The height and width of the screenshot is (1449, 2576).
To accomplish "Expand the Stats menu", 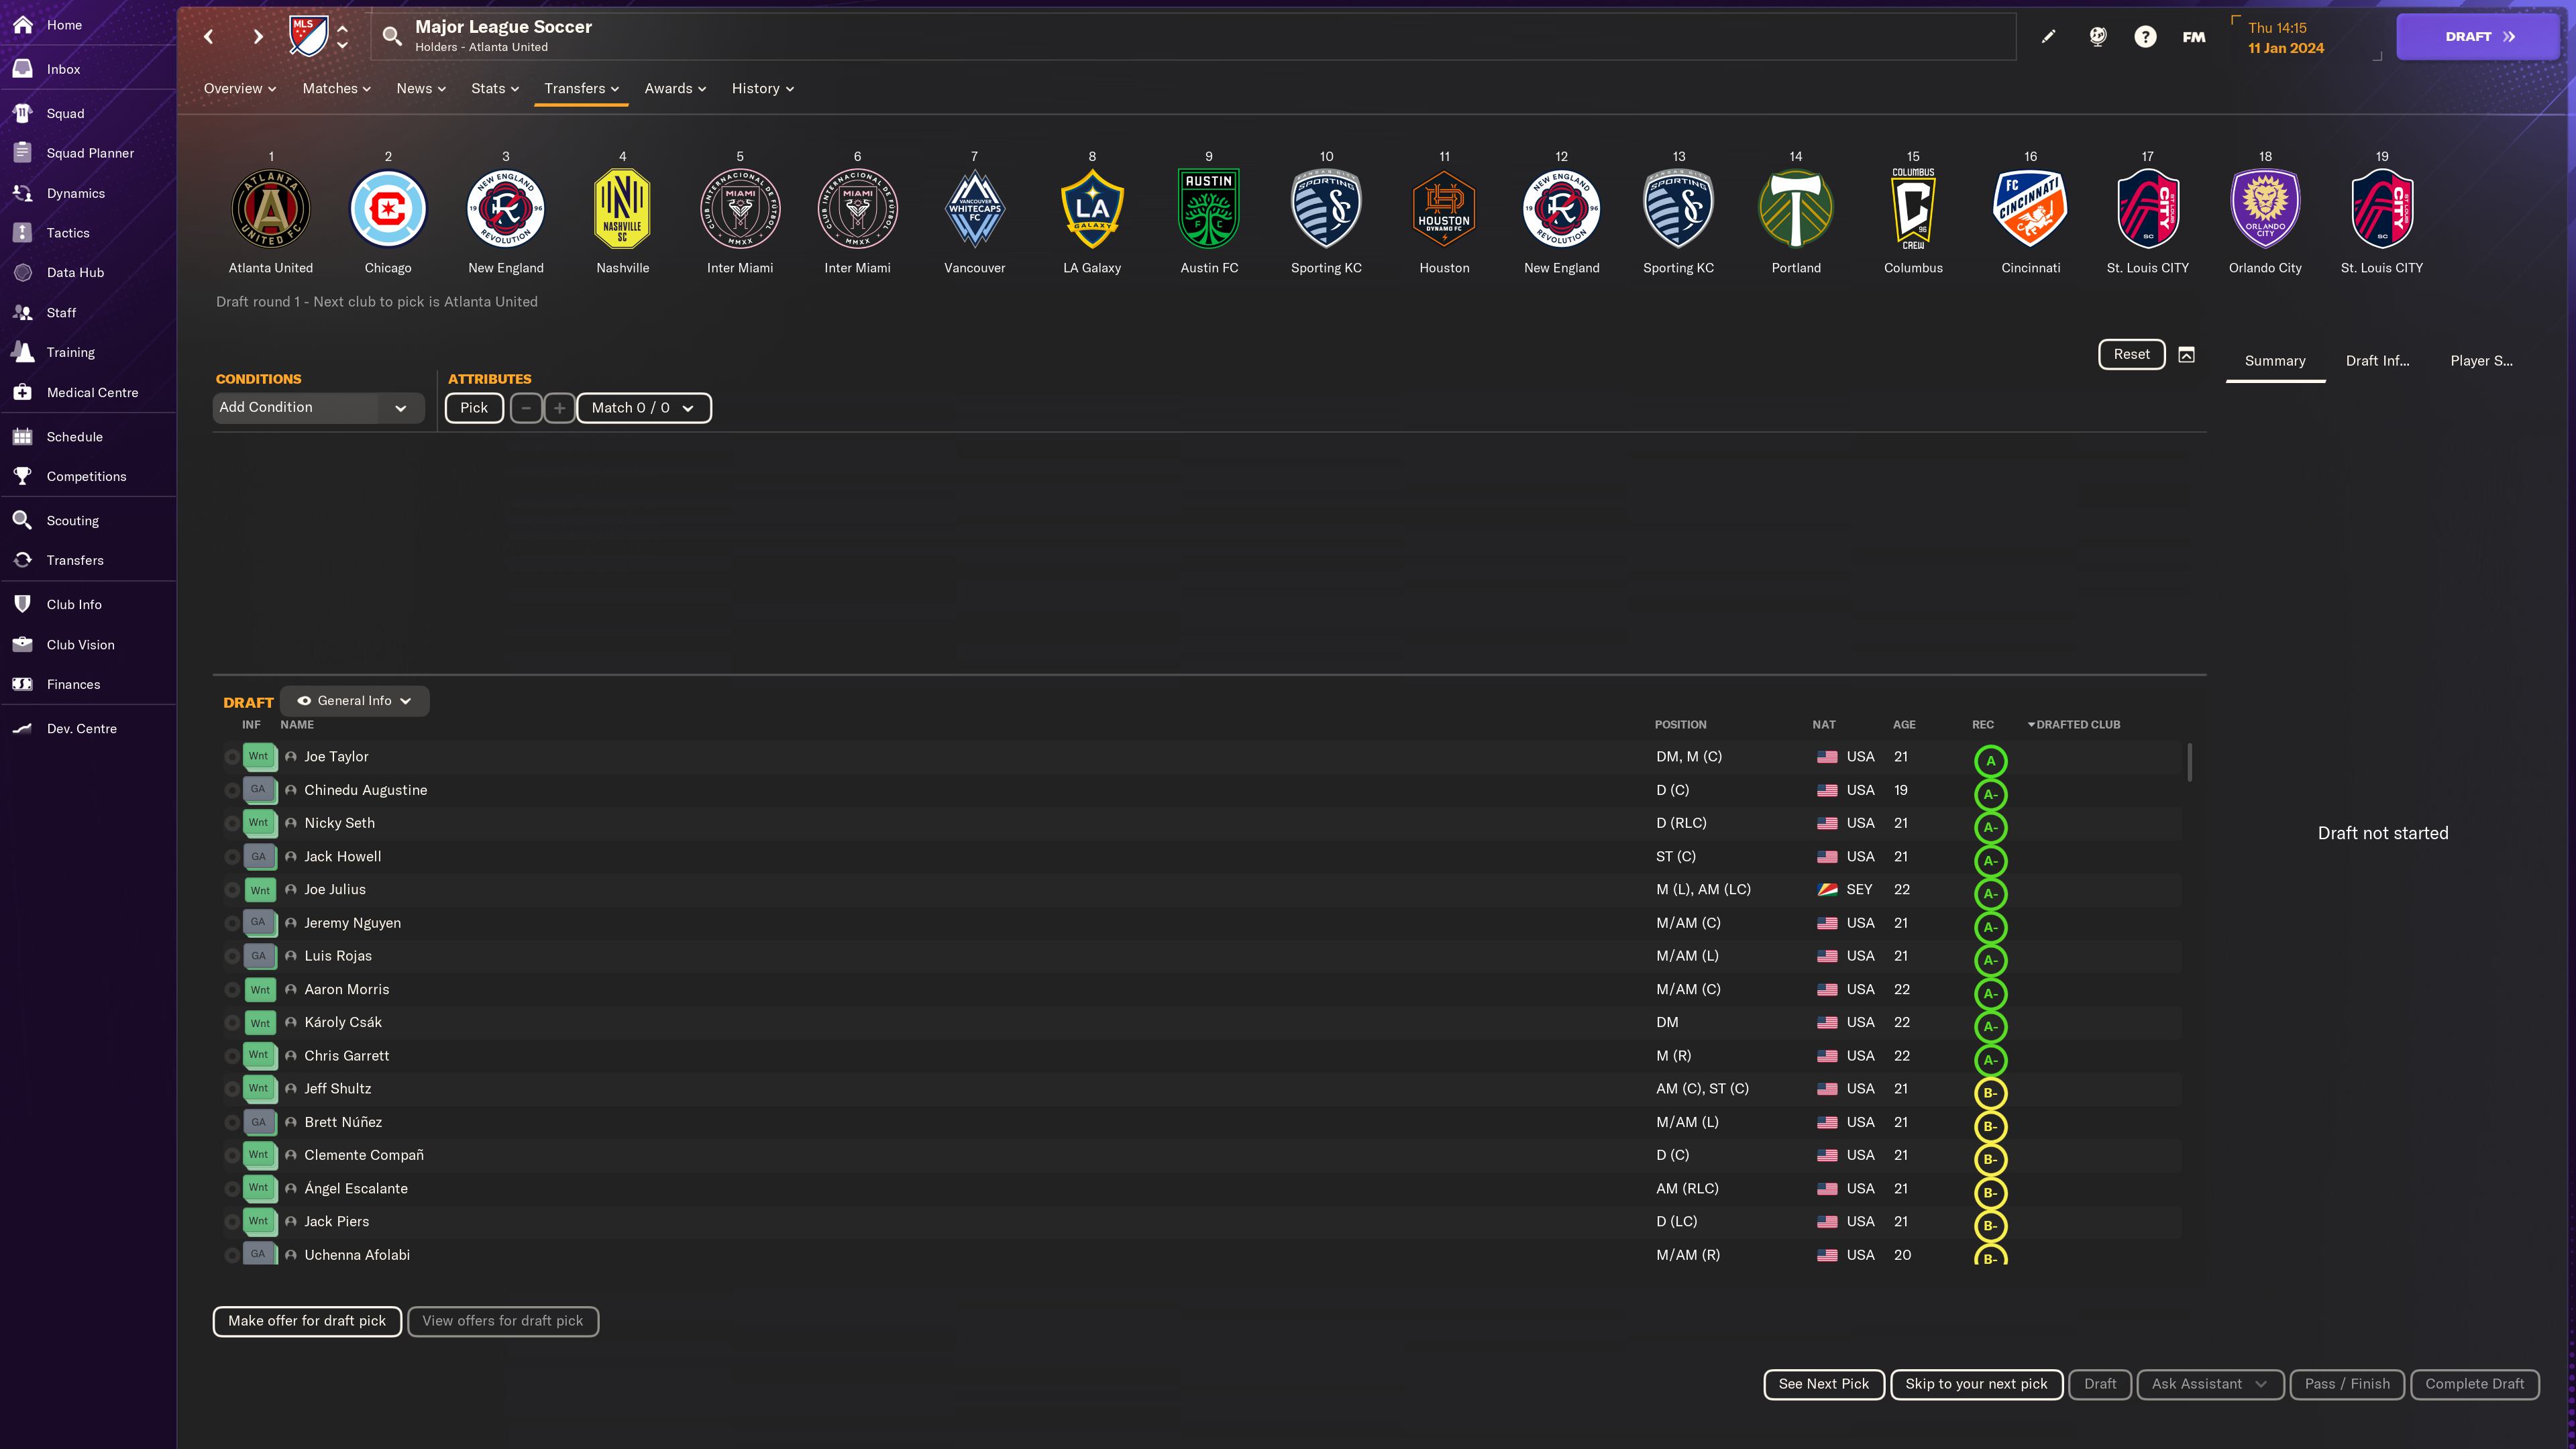I will click(495, 89).
